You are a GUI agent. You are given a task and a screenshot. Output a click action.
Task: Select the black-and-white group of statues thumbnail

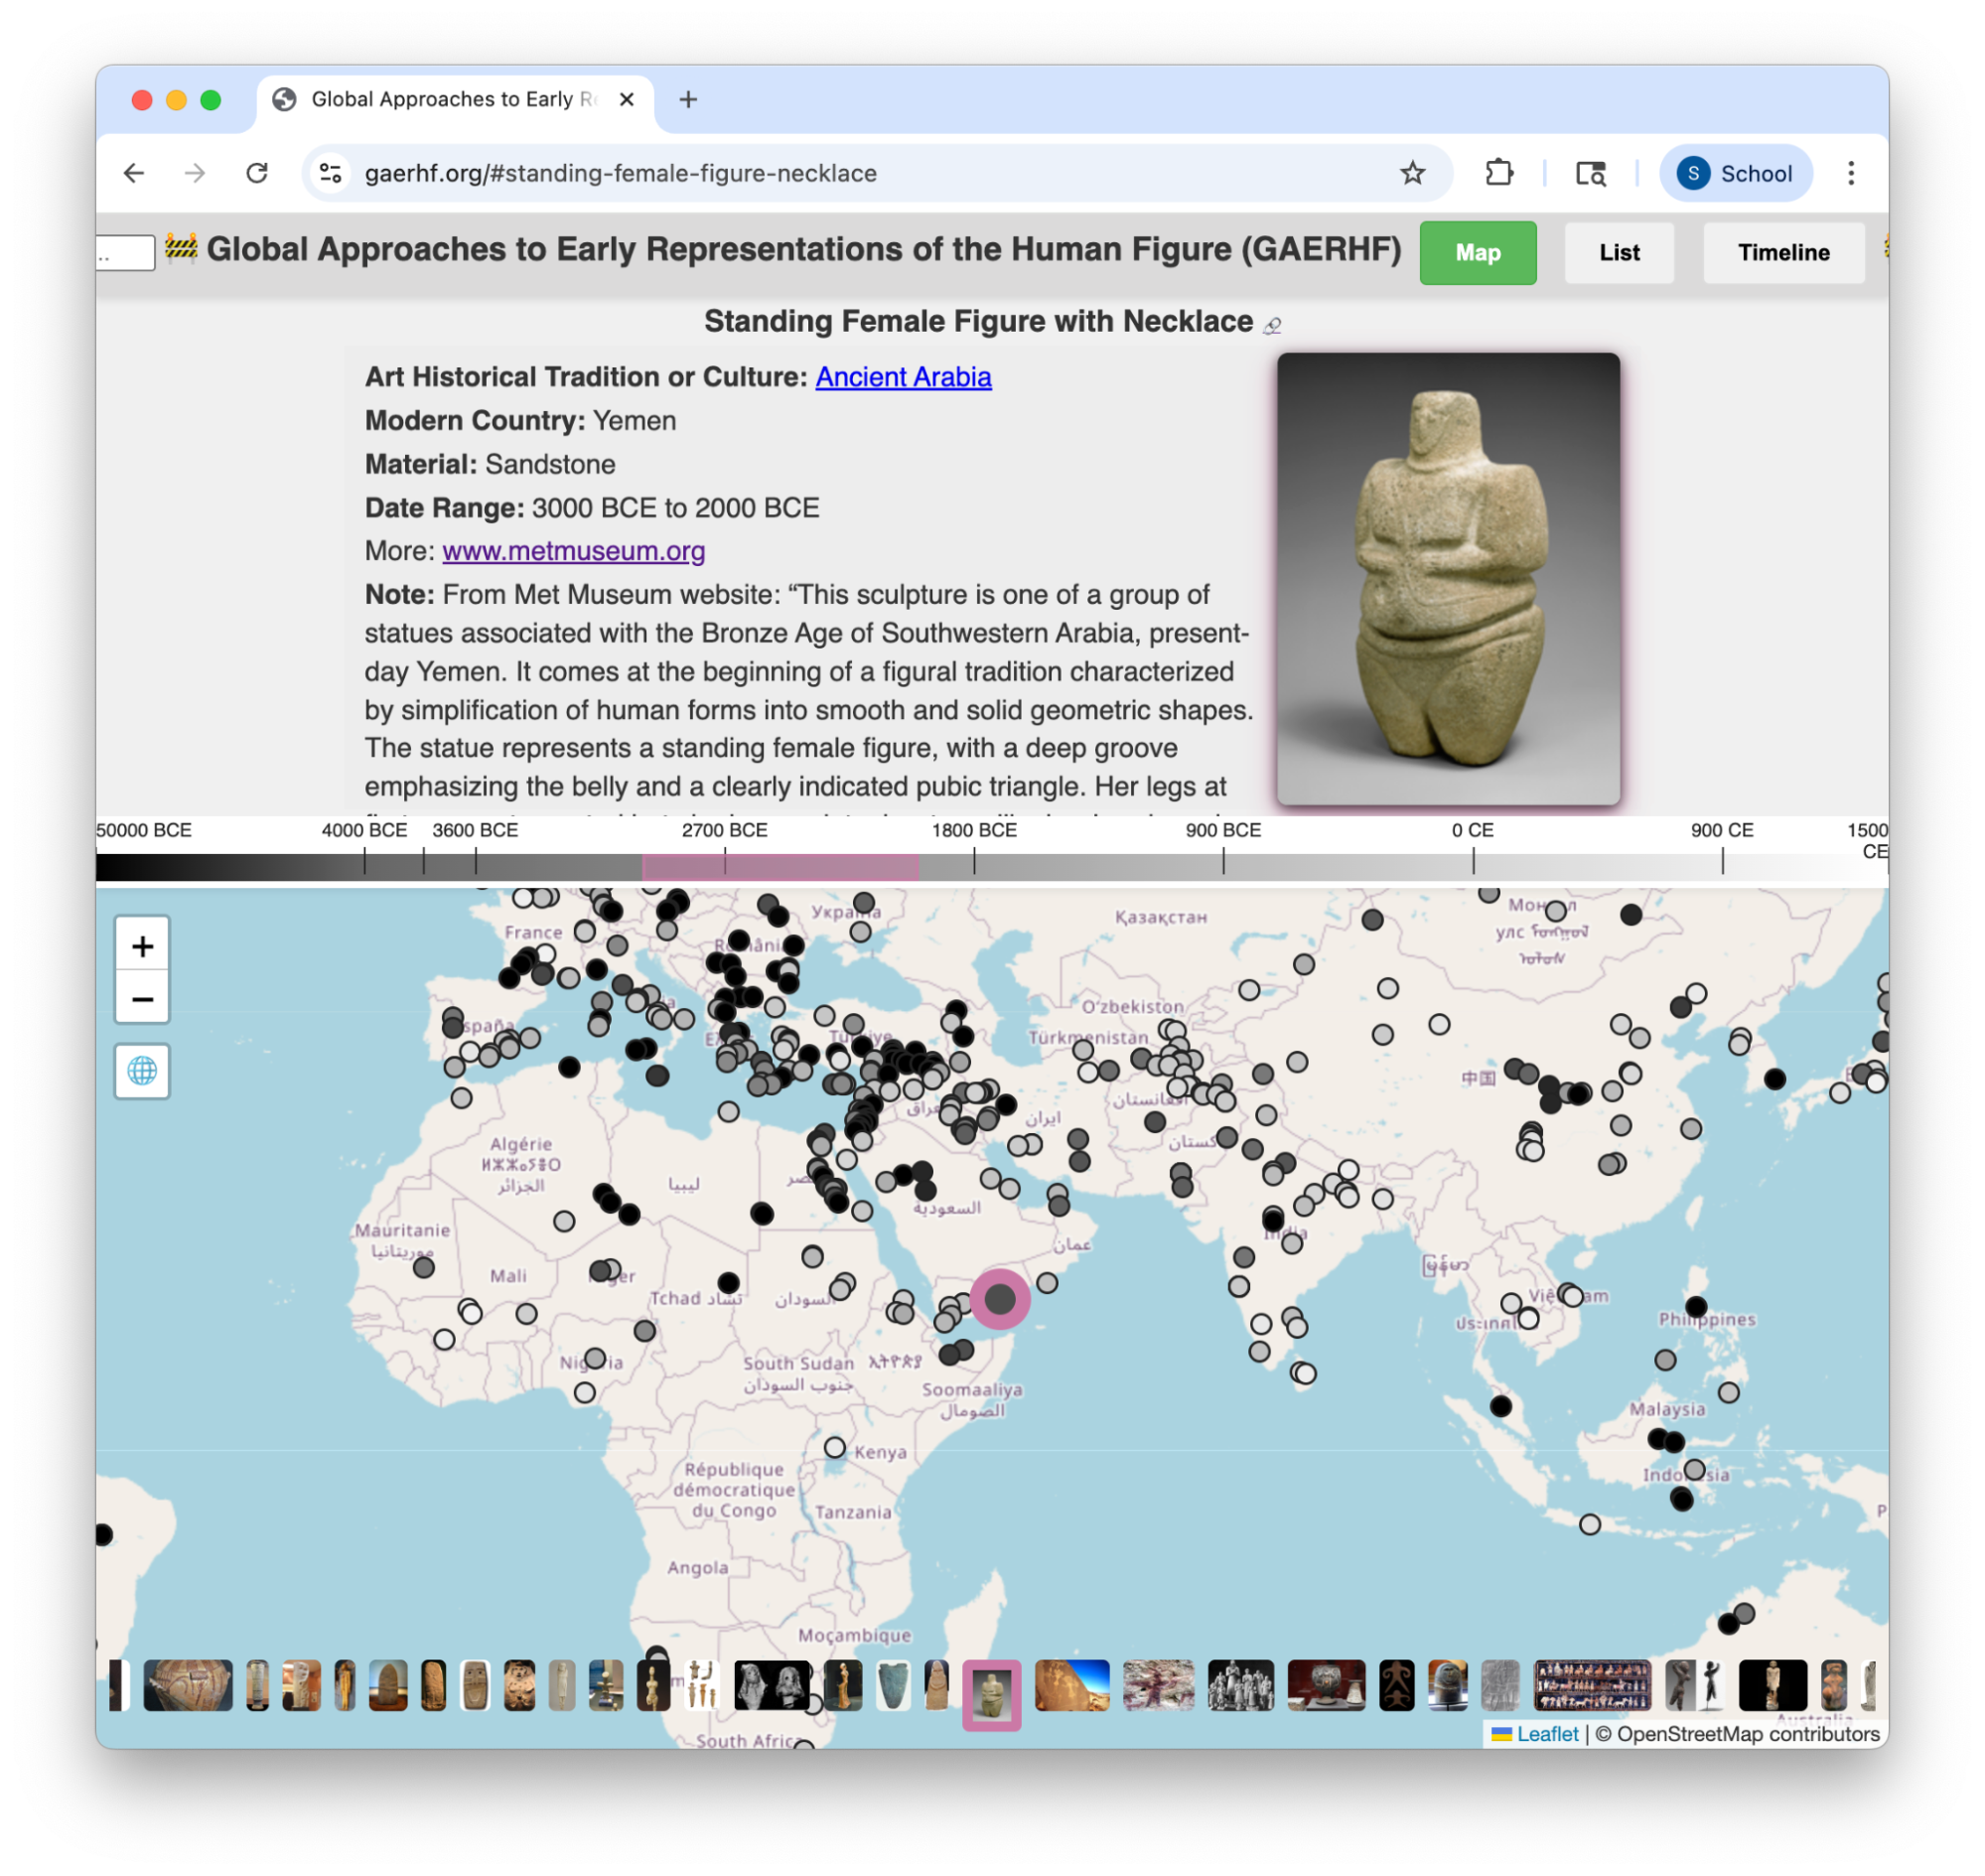[1240, 1685]
